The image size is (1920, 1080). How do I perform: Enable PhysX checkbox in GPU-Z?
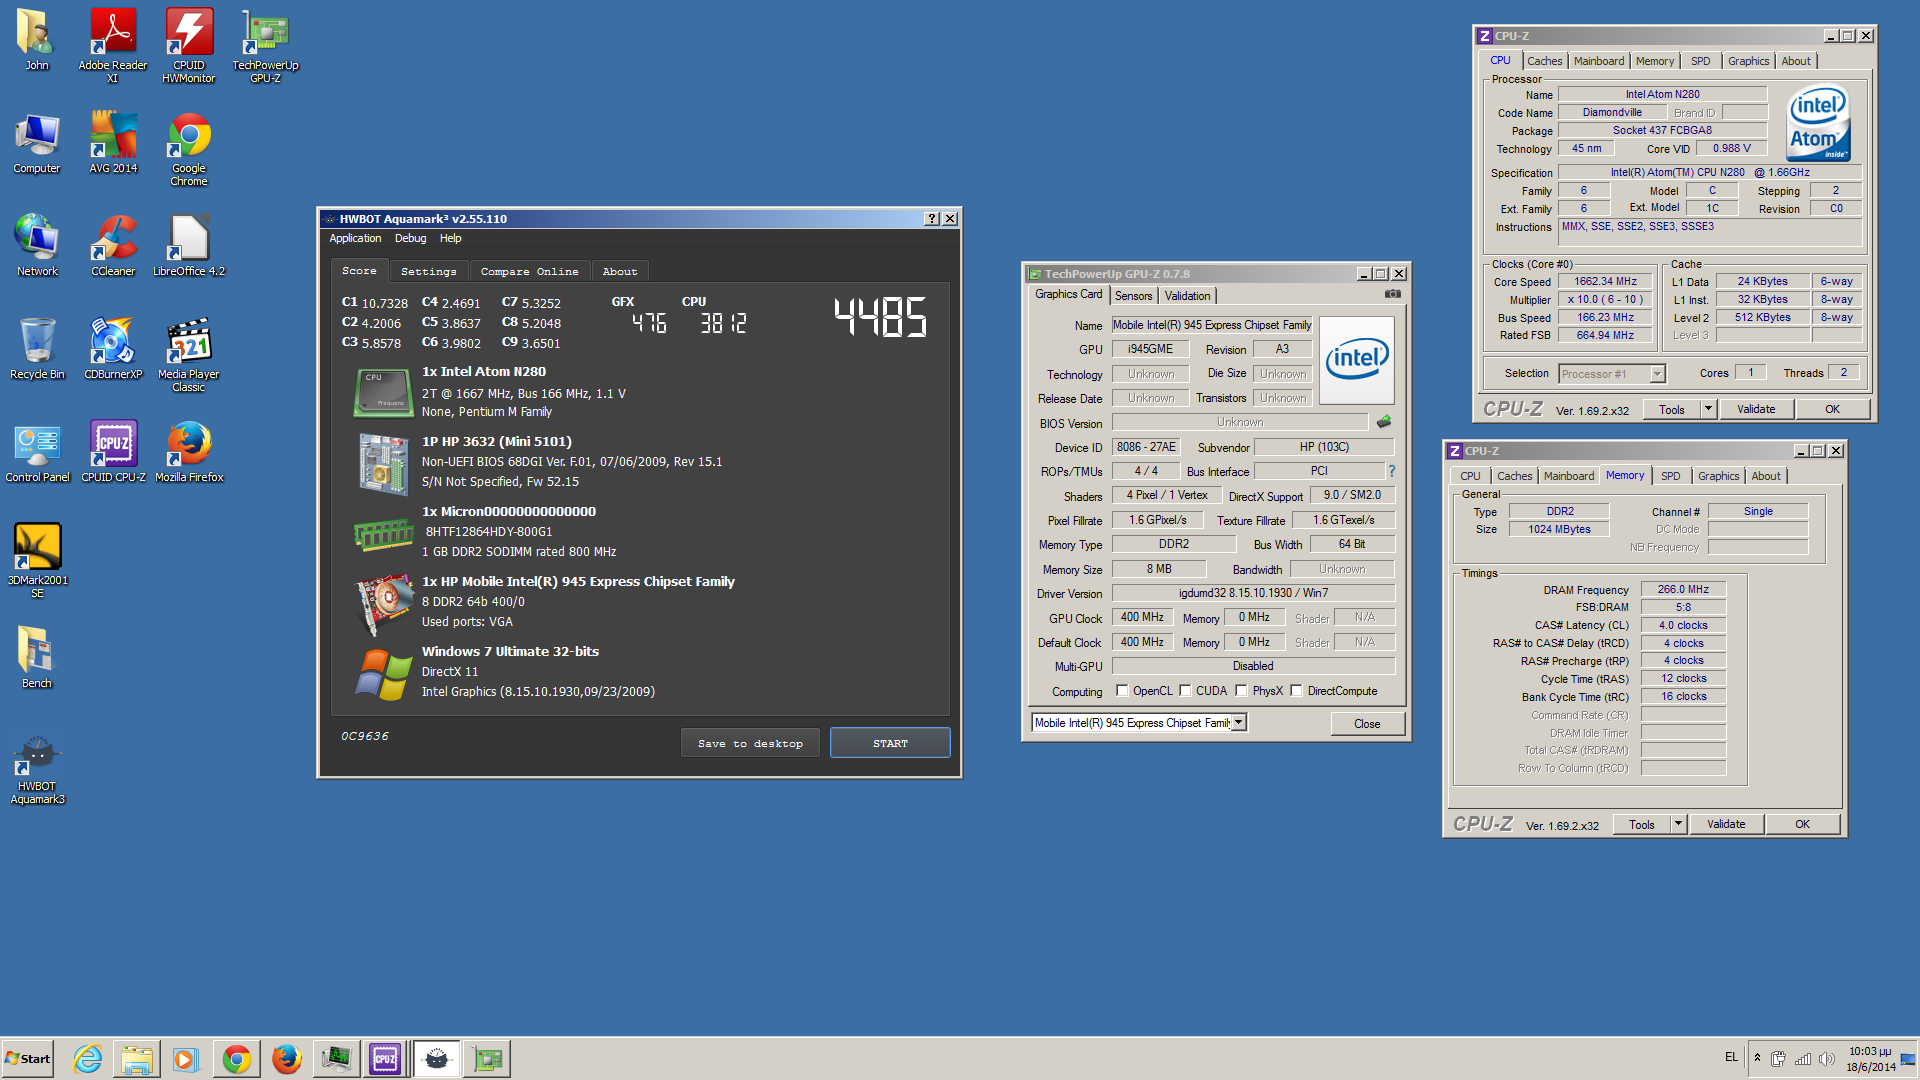point(1241,691)
